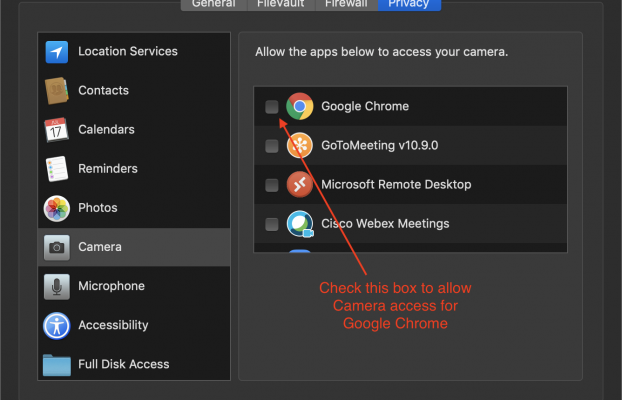Open the FileVault tab
The image size is (622, 400).
point(281,4)
